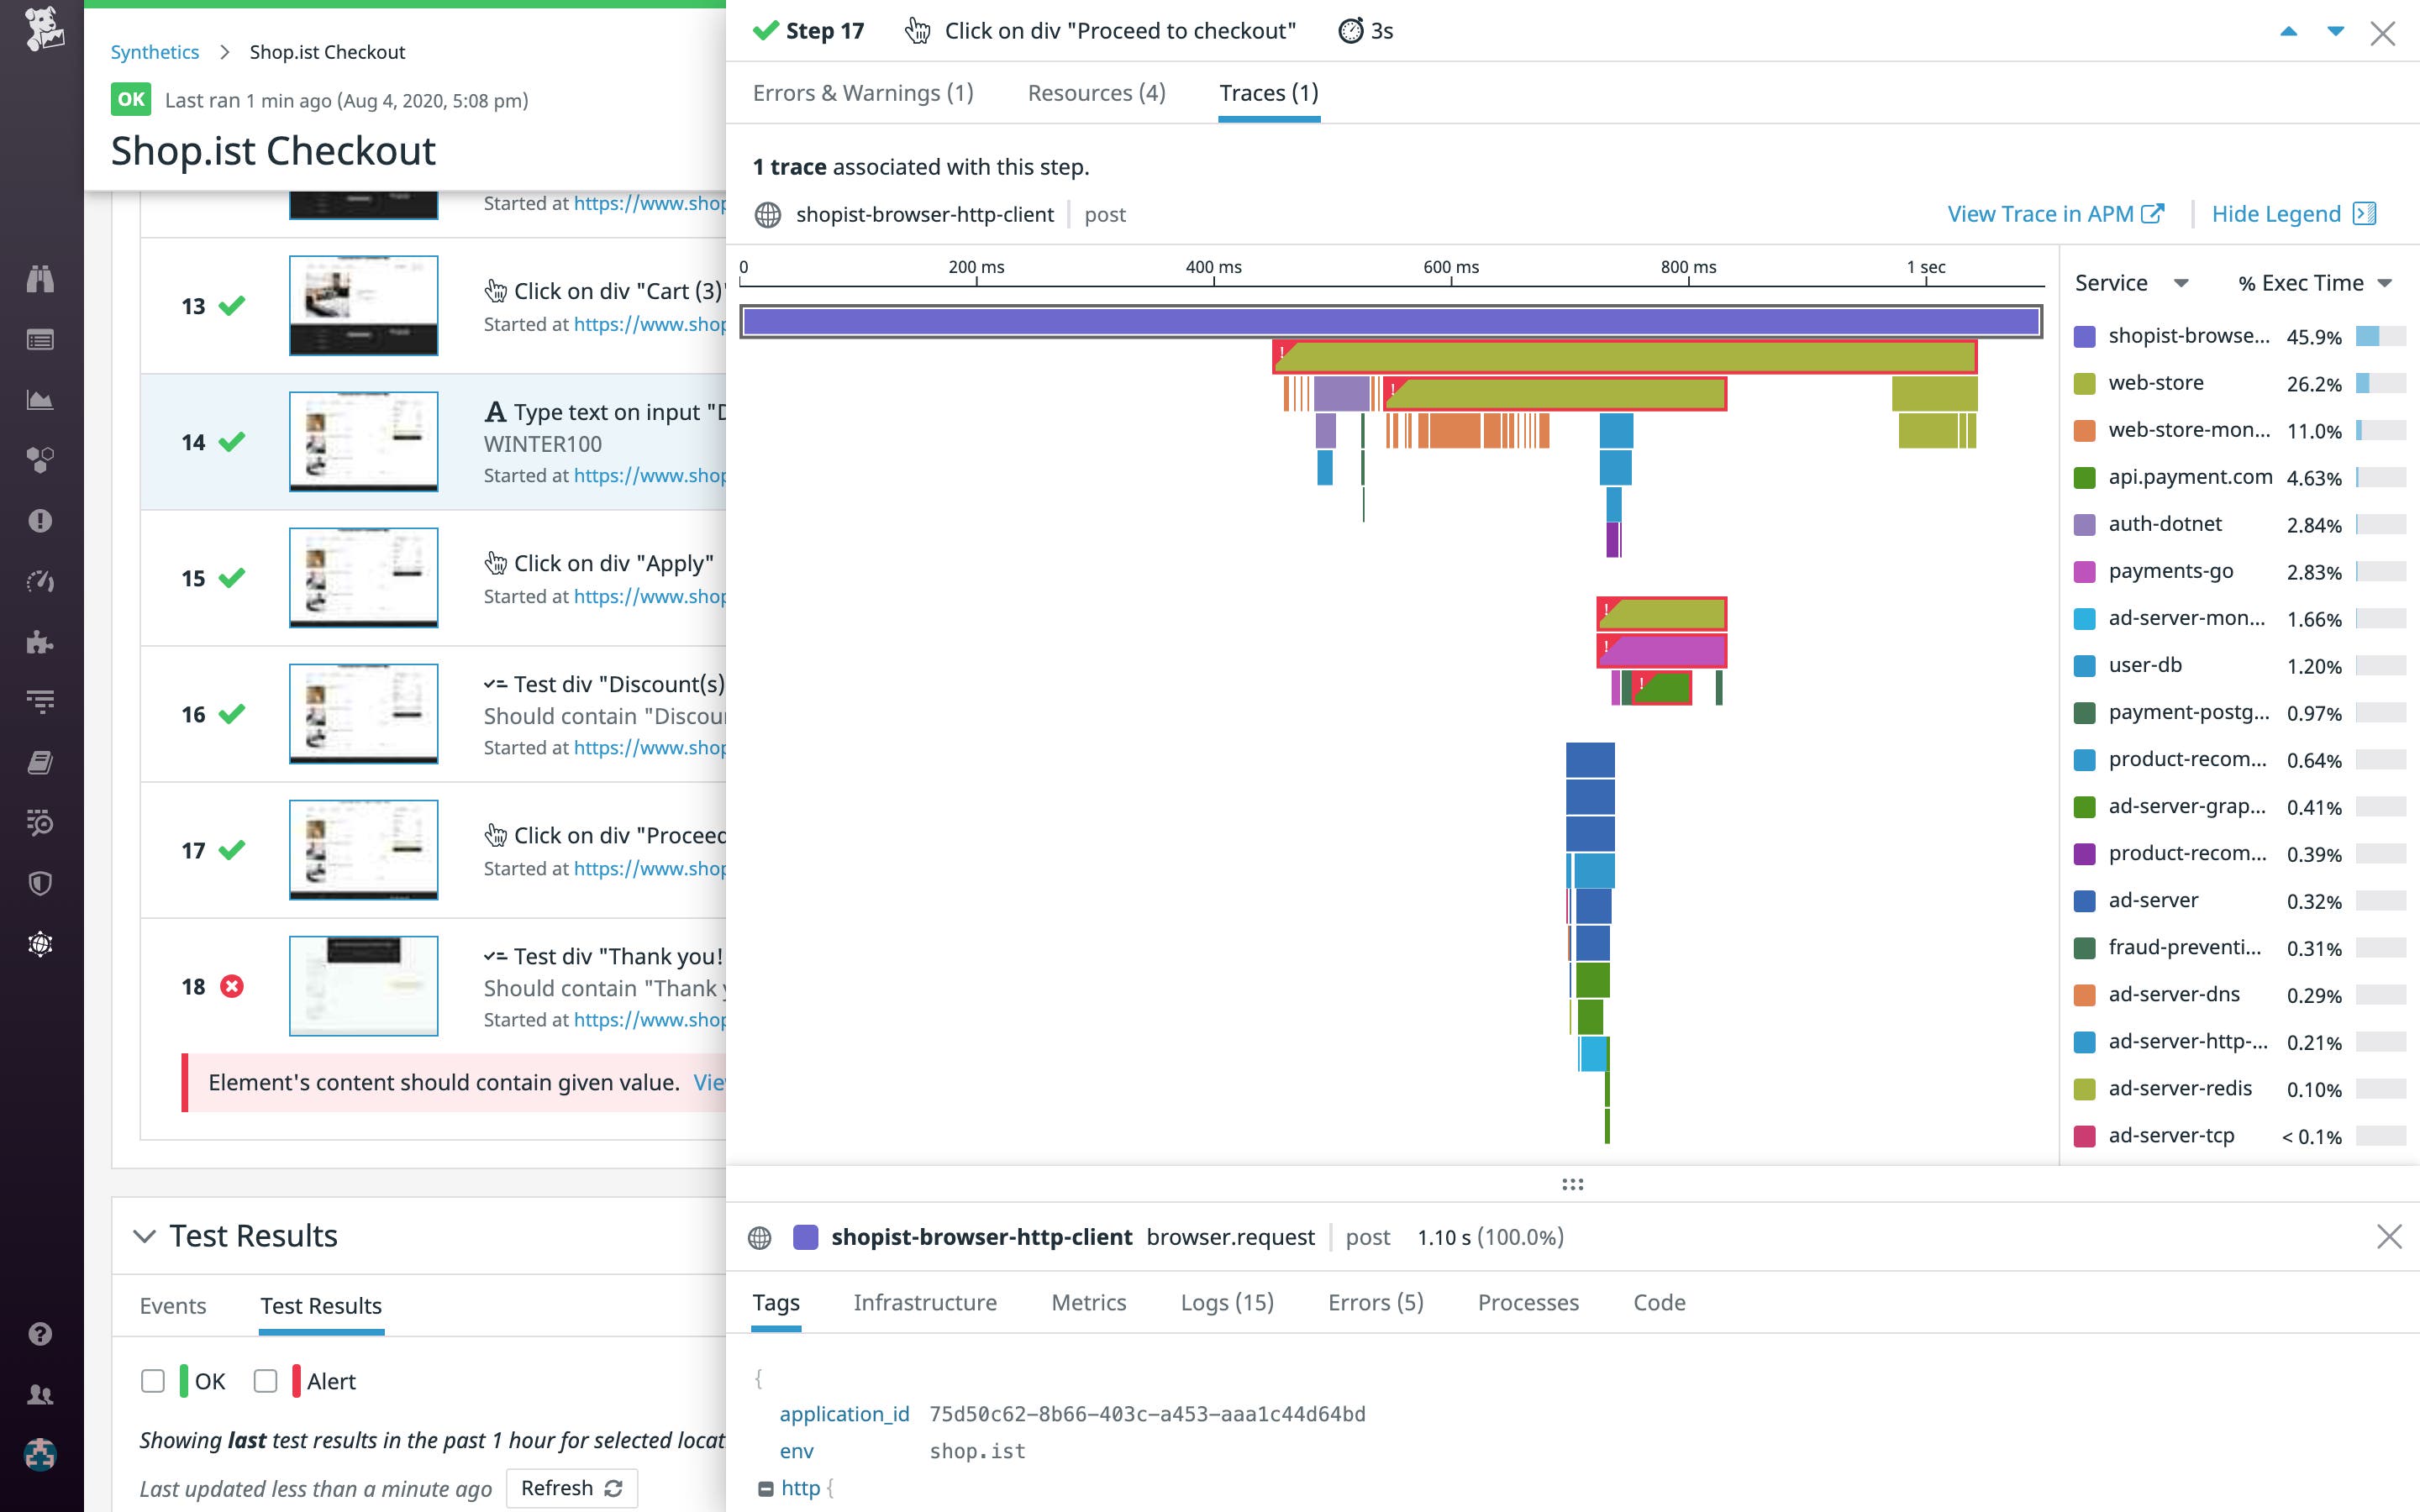Image resolution: width=2420 pixels, height=1512 pixels.
Task: Open Security via the shield sidebar icon
Action: click(40, 883)
